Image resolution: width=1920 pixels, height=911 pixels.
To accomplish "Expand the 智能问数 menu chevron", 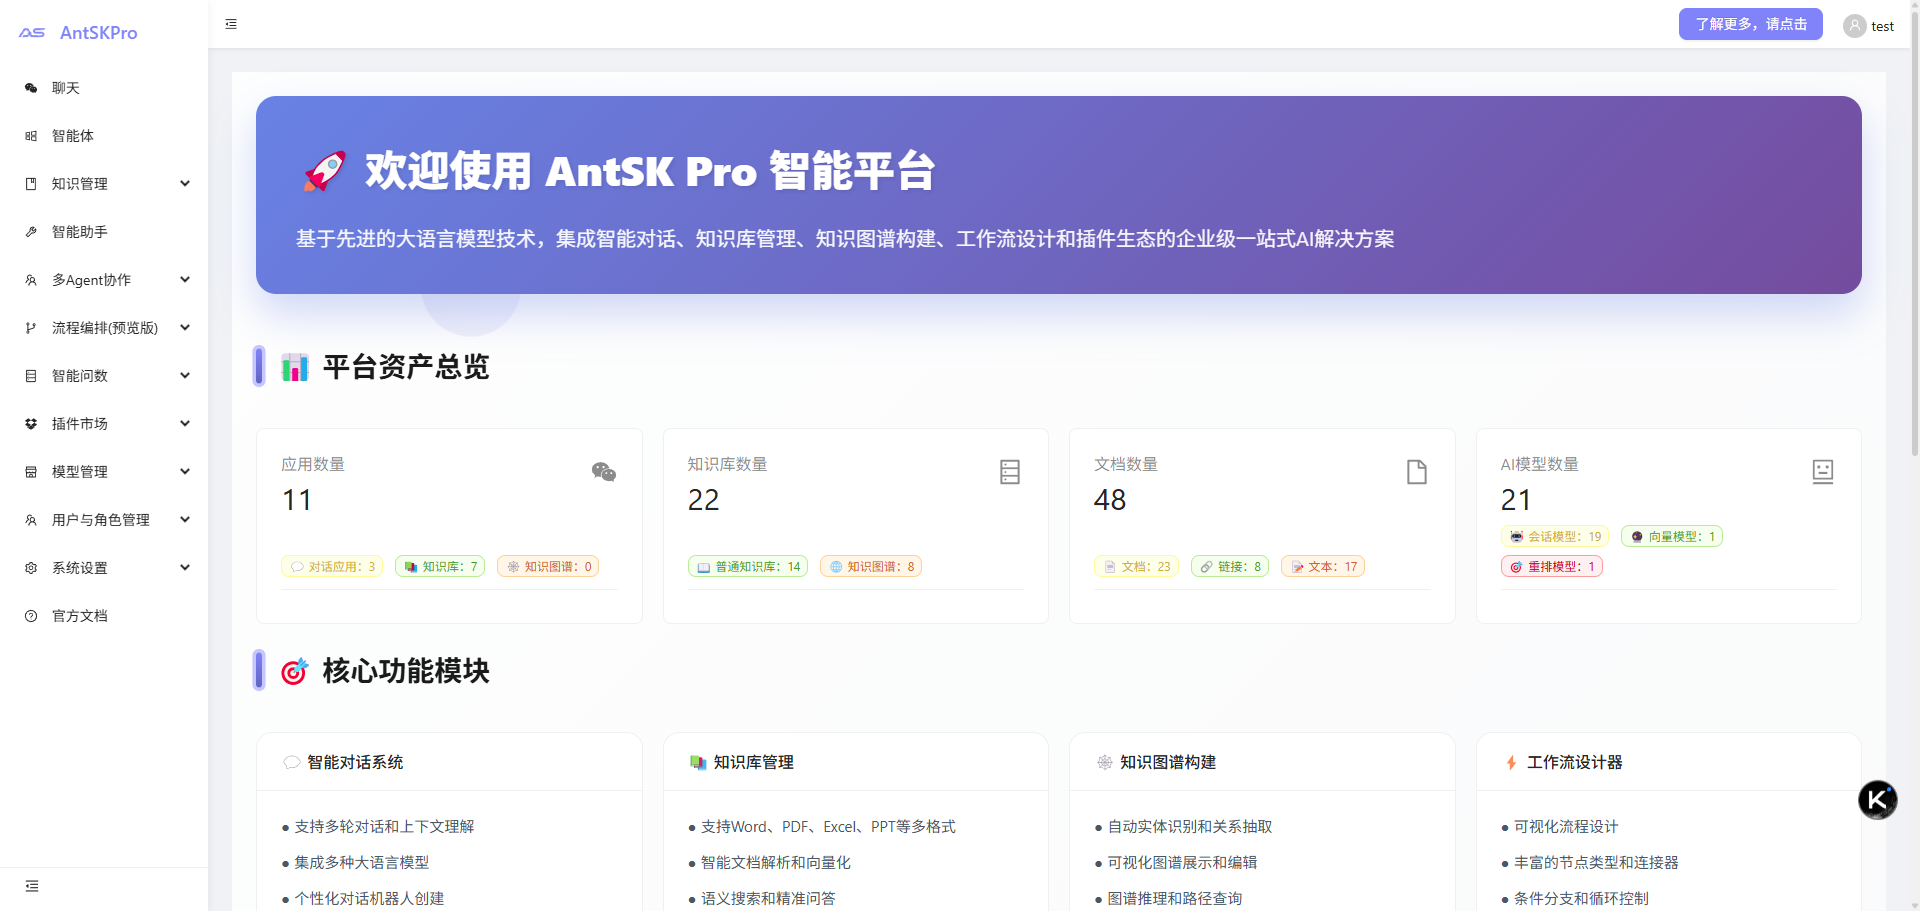I will click(185, 376).
